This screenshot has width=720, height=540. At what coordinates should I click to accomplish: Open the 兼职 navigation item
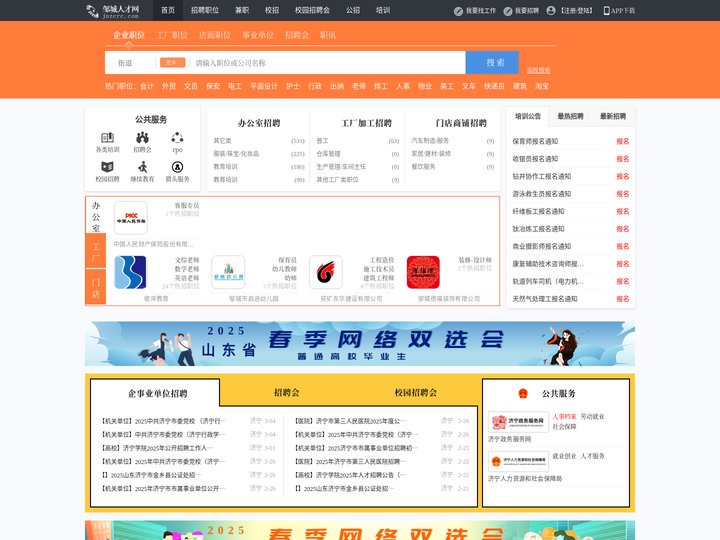[x=242, y=10]
